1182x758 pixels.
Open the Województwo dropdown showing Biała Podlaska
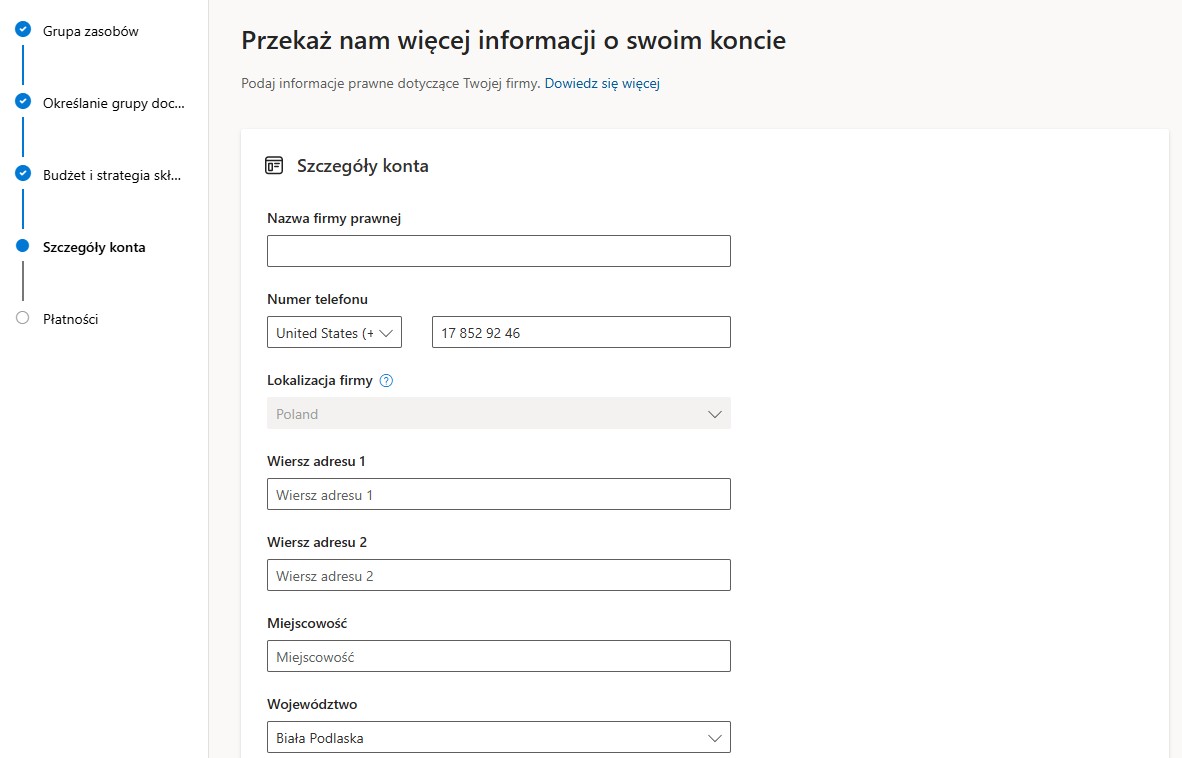(x=498, y=738)
